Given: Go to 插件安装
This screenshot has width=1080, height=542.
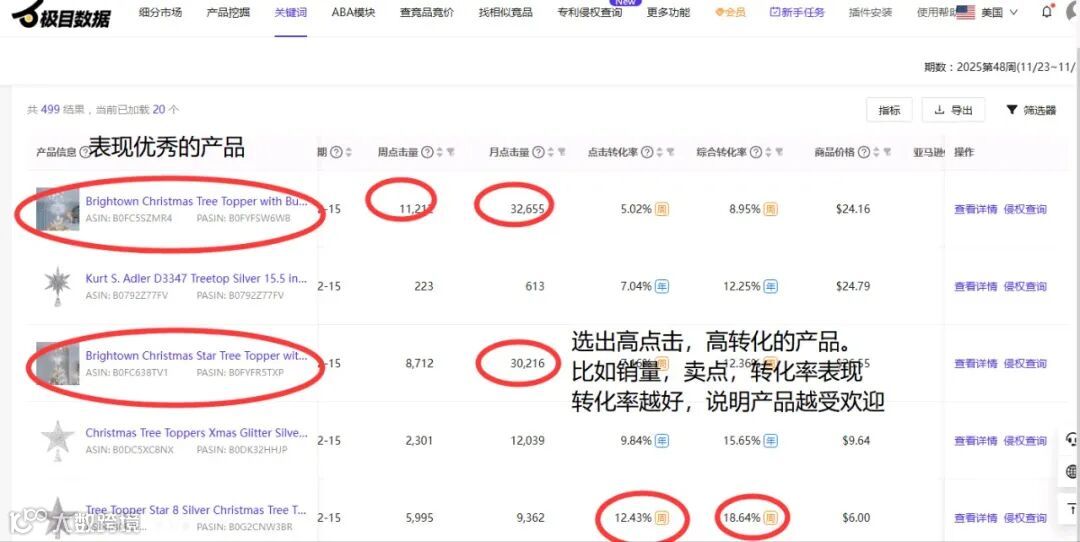Looking at the screenshot, I should point(871,12).
